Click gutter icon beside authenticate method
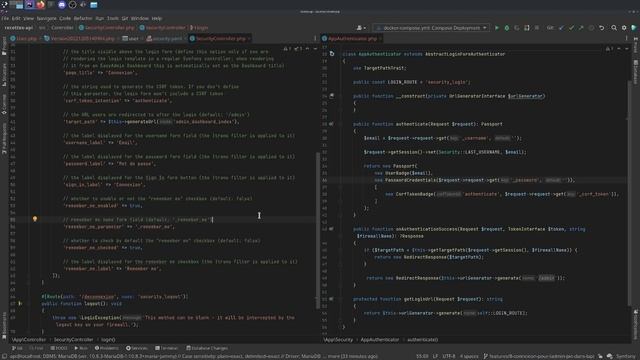 331,124
